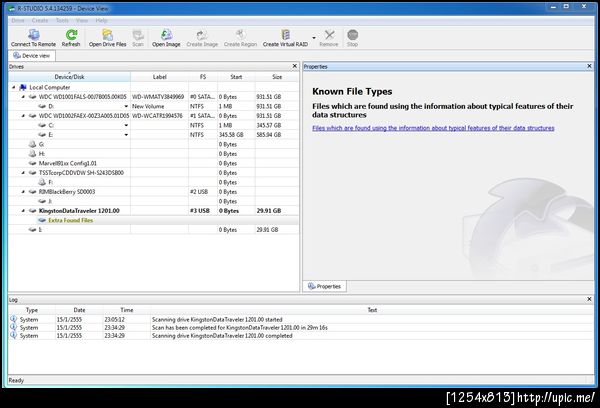Collapse the RIMBlackBerry SD0003 node

tap(23, 192)
